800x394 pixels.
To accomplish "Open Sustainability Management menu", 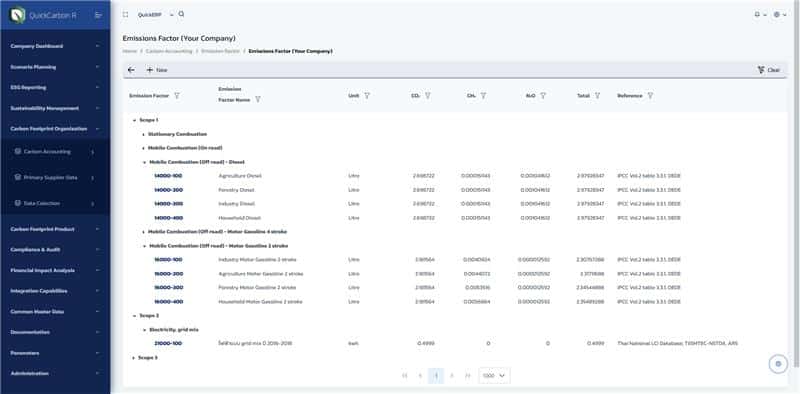I will (55, 108).
